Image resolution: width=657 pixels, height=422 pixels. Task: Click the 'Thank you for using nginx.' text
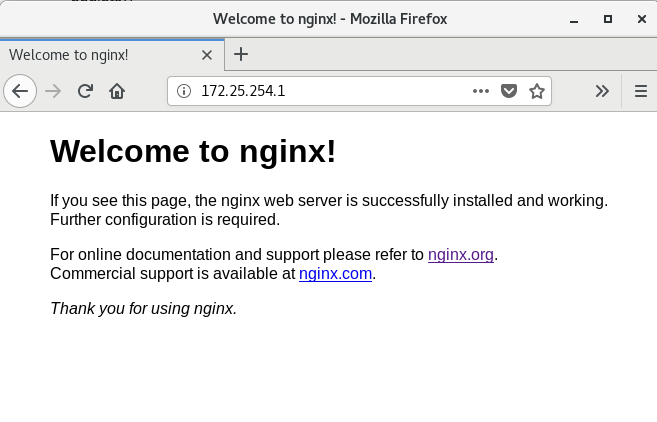(144, 308)
